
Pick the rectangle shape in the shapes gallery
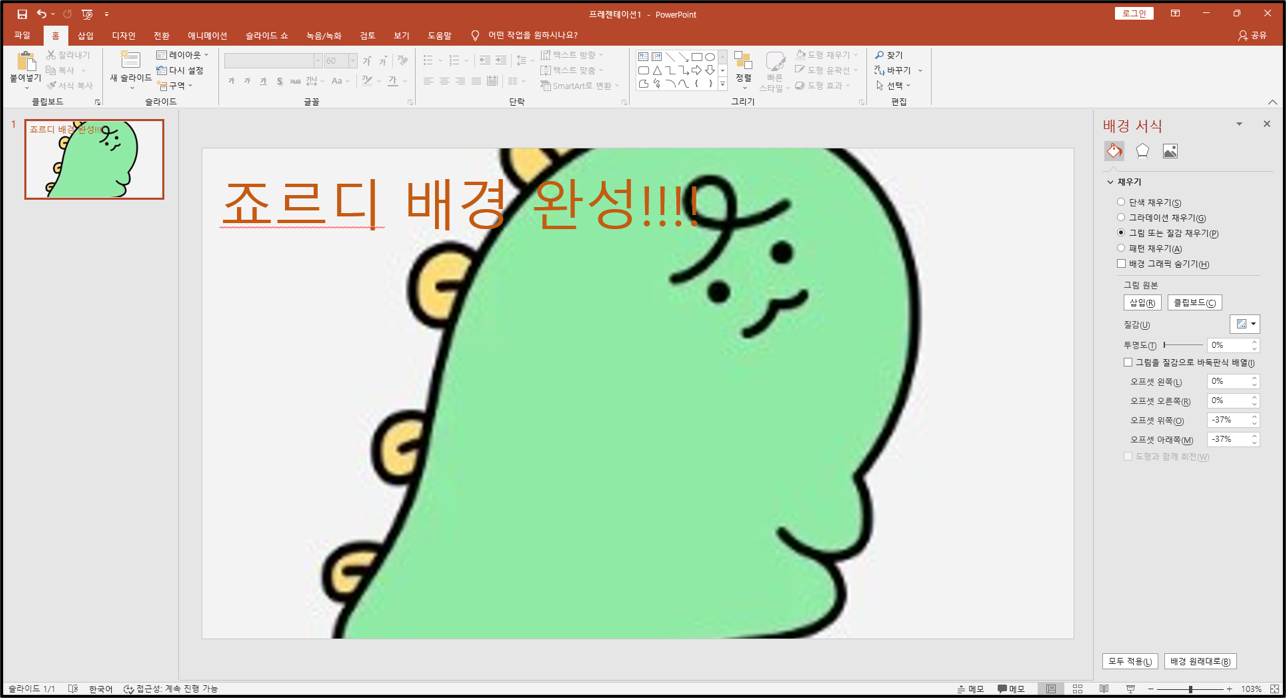point(697,57)
